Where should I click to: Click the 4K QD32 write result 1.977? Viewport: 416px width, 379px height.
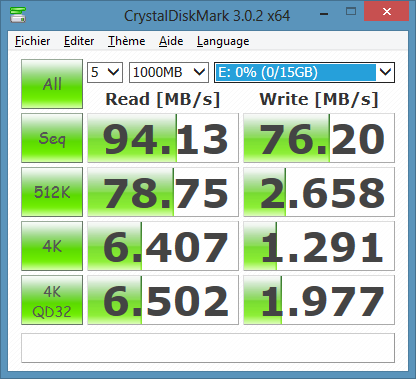[x=319, y=300]
